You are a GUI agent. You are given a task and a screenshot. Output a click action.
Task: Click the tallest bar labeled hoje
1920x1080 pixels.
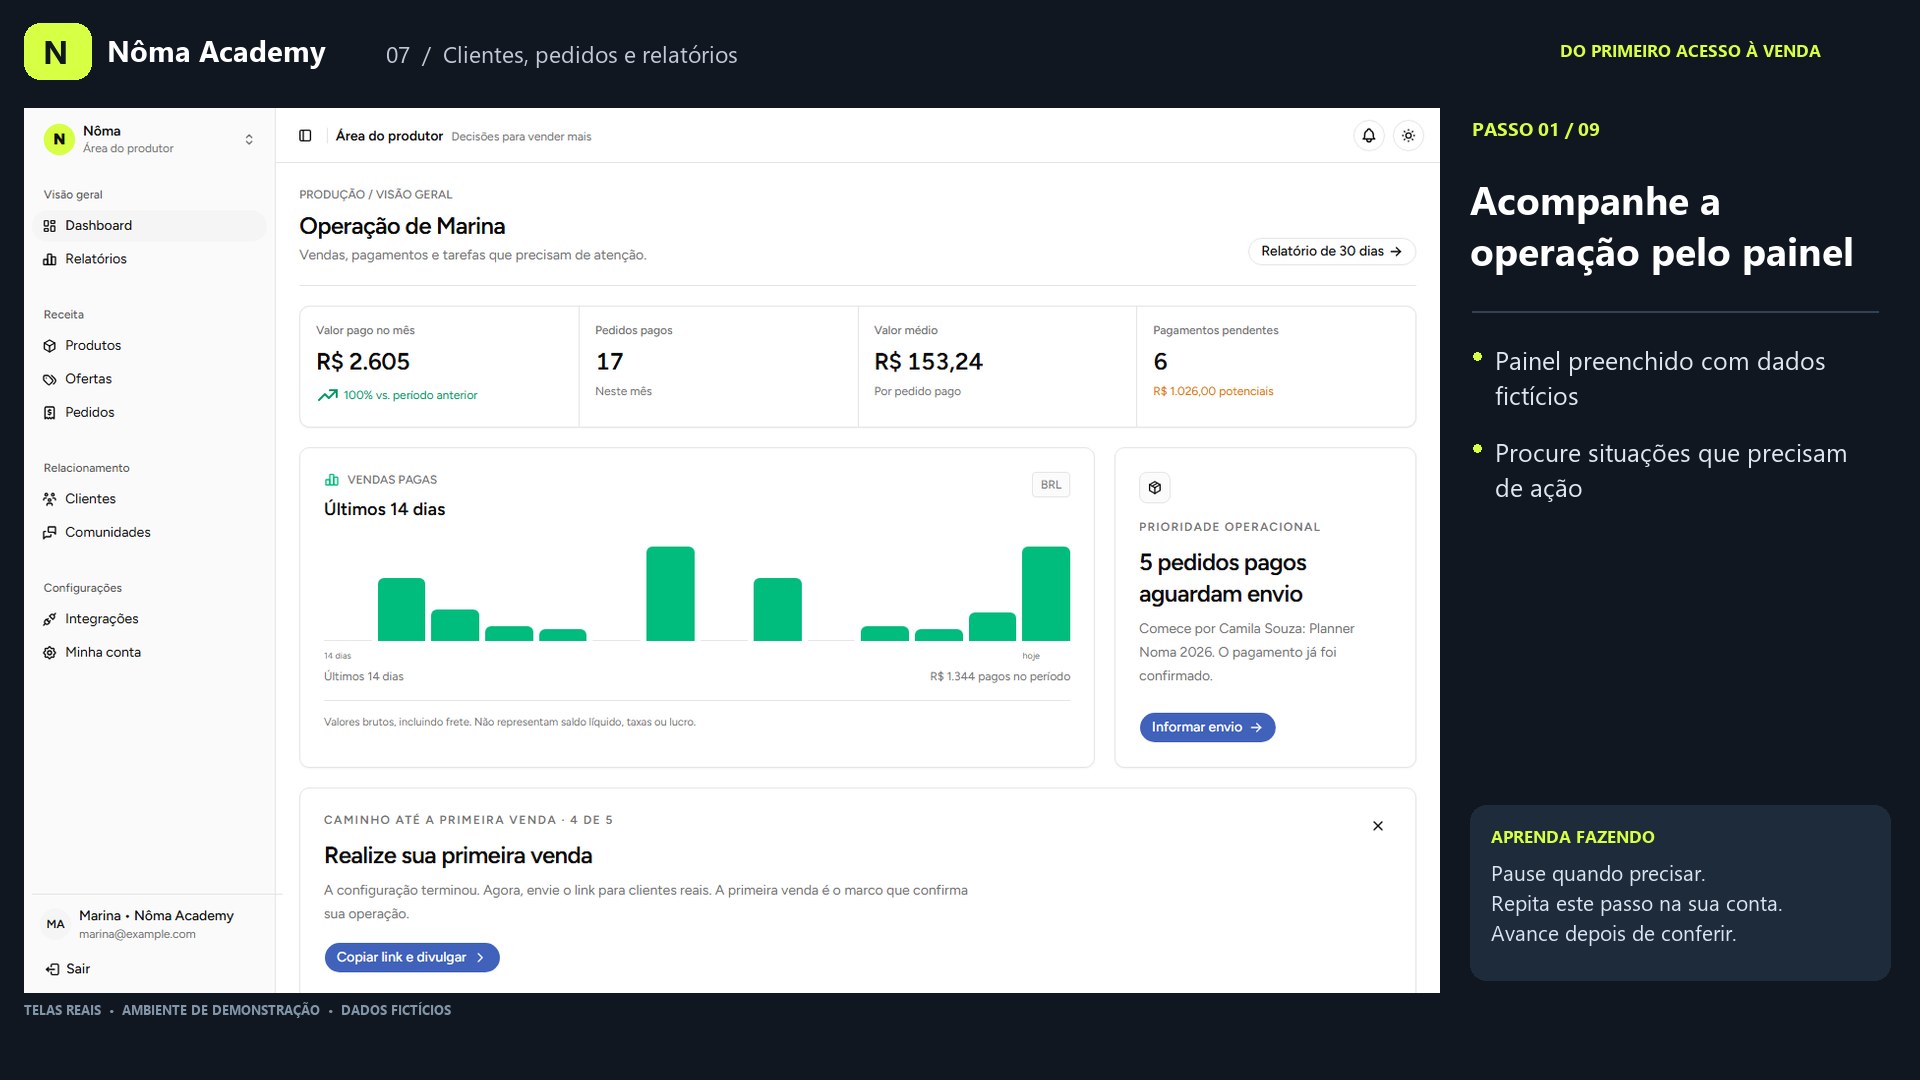[x=1046, y=594]
